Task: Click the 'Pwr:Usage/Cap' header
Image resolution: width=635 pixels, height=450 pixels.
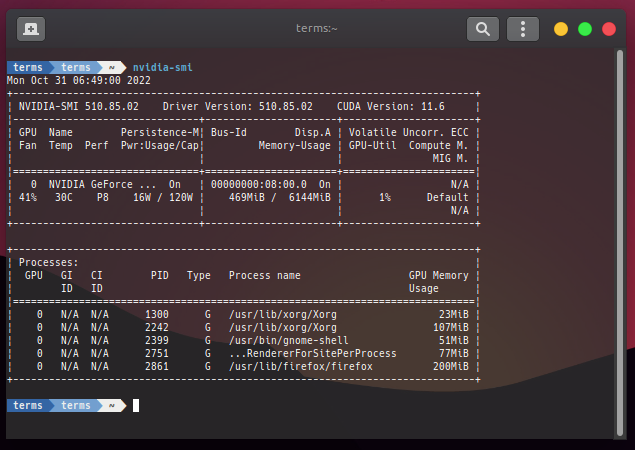Action: coord(160,145)
